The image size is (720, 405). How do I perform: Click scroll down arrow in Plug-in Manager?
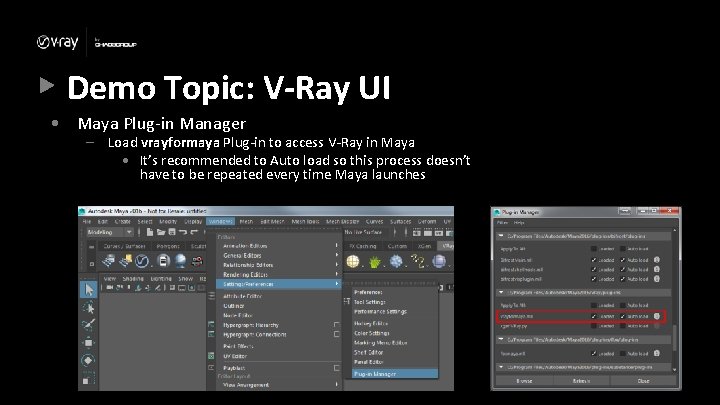click(674, 370)
